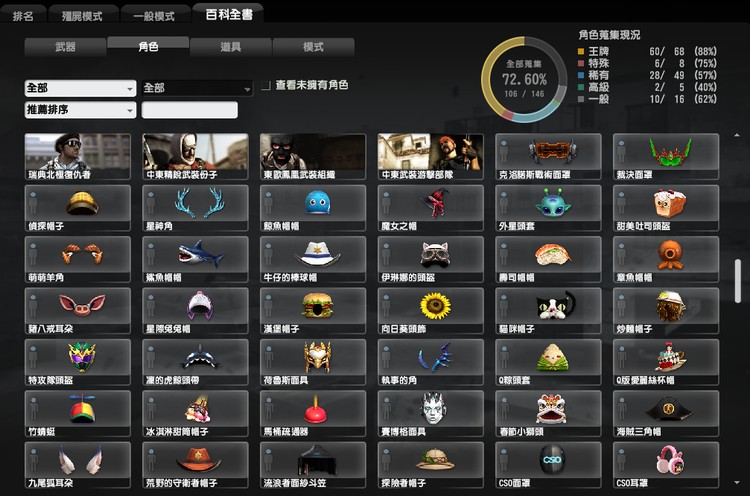Open the 一般模式 tab
The width and height of the screenshot is (750, 496).
[154, 16]
